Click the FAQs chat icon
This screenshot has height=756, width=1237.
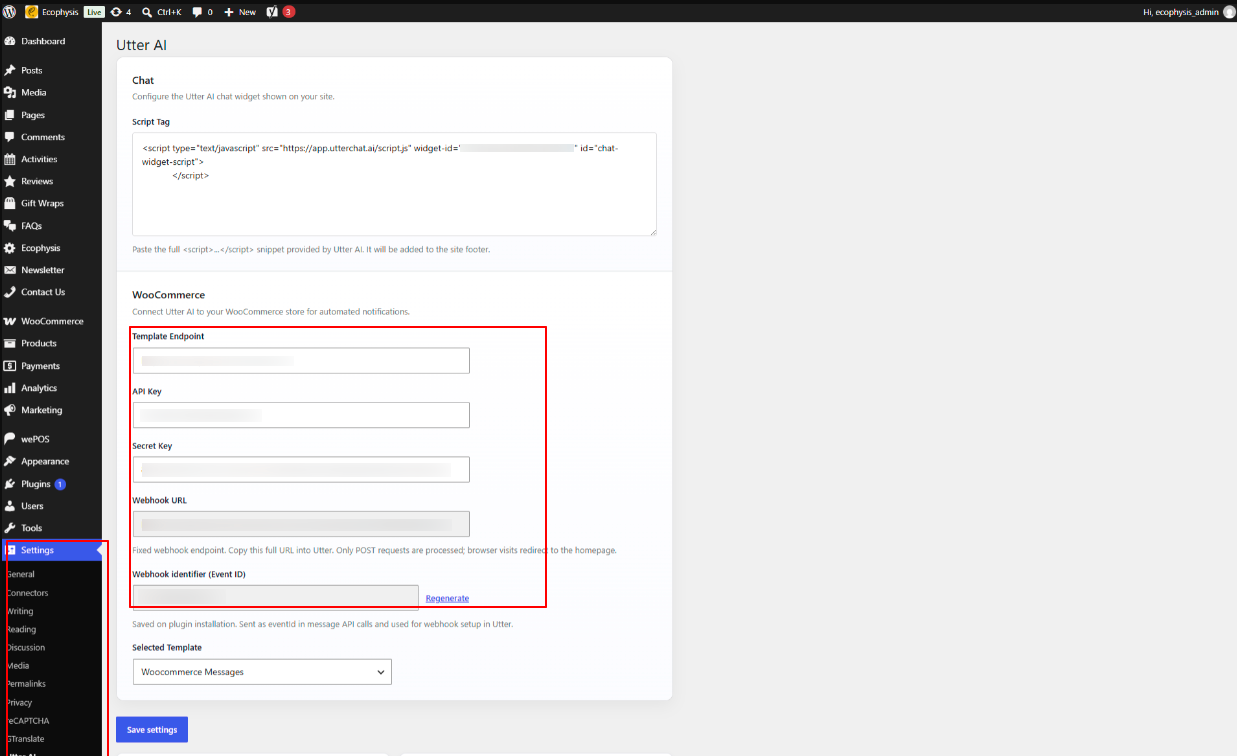(x=10, y=226)
